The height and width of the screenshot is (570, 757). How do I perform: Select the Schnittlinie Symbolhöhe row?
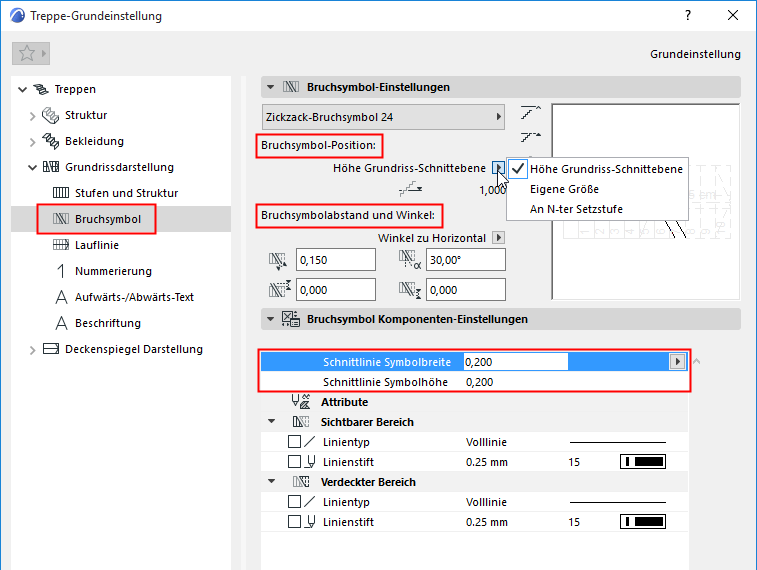(x=474, y=382)
